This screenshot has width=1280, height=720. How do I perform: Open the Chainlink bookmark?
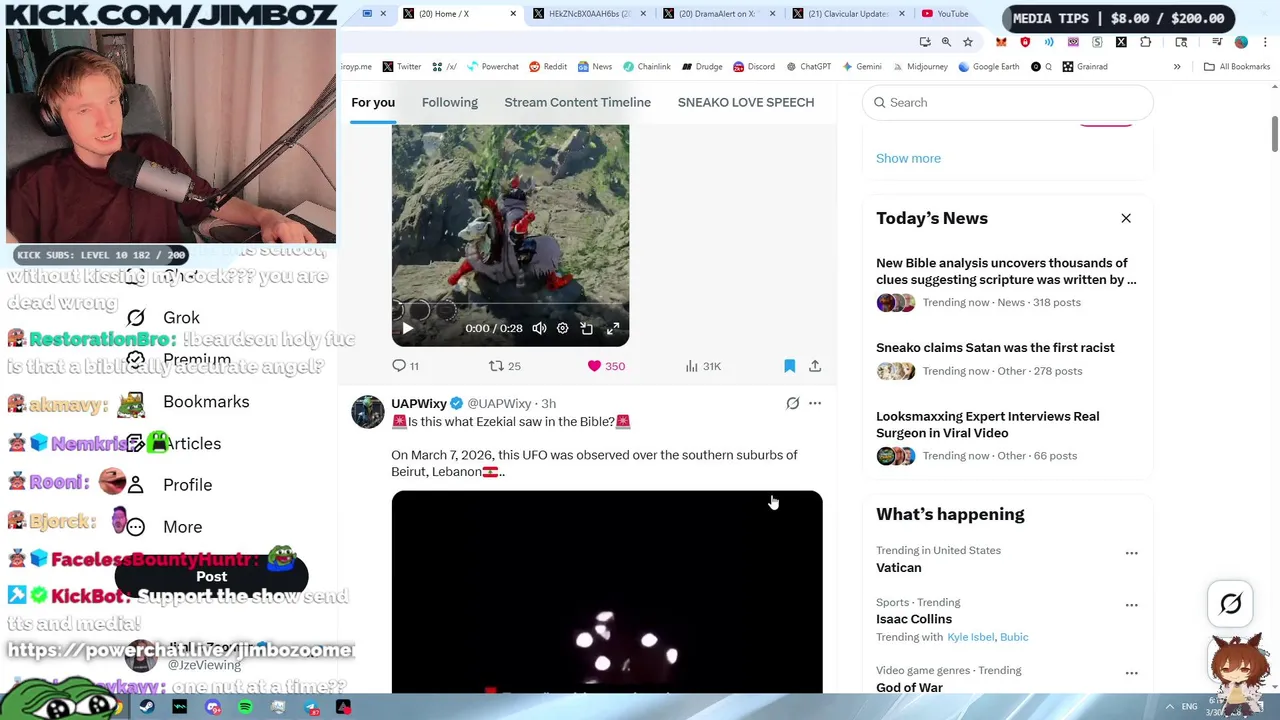646,67
